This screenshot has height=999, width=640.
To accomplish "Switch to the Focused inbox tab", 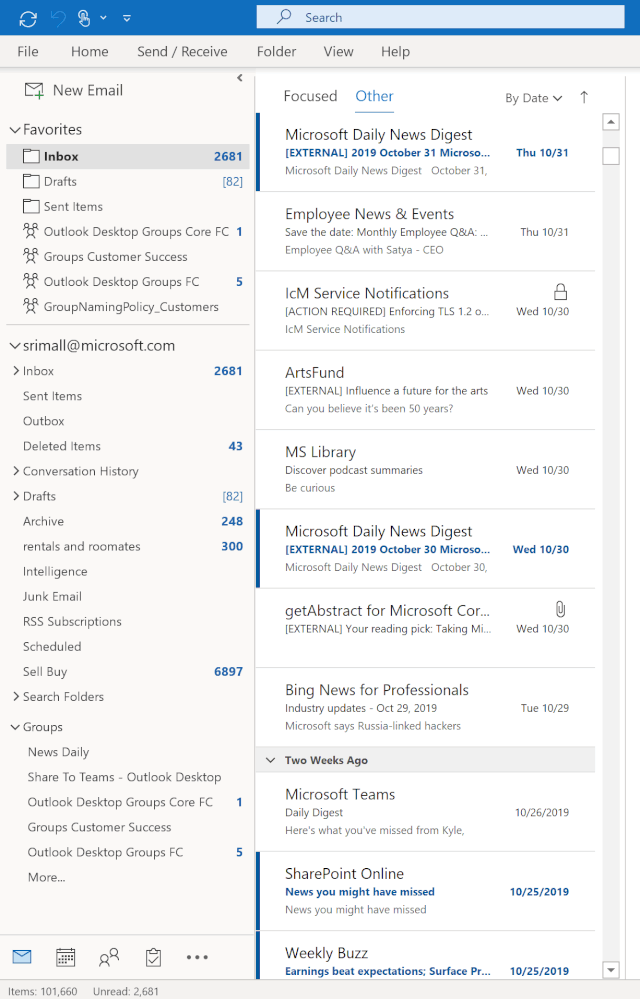I will (x=310, y=96).
